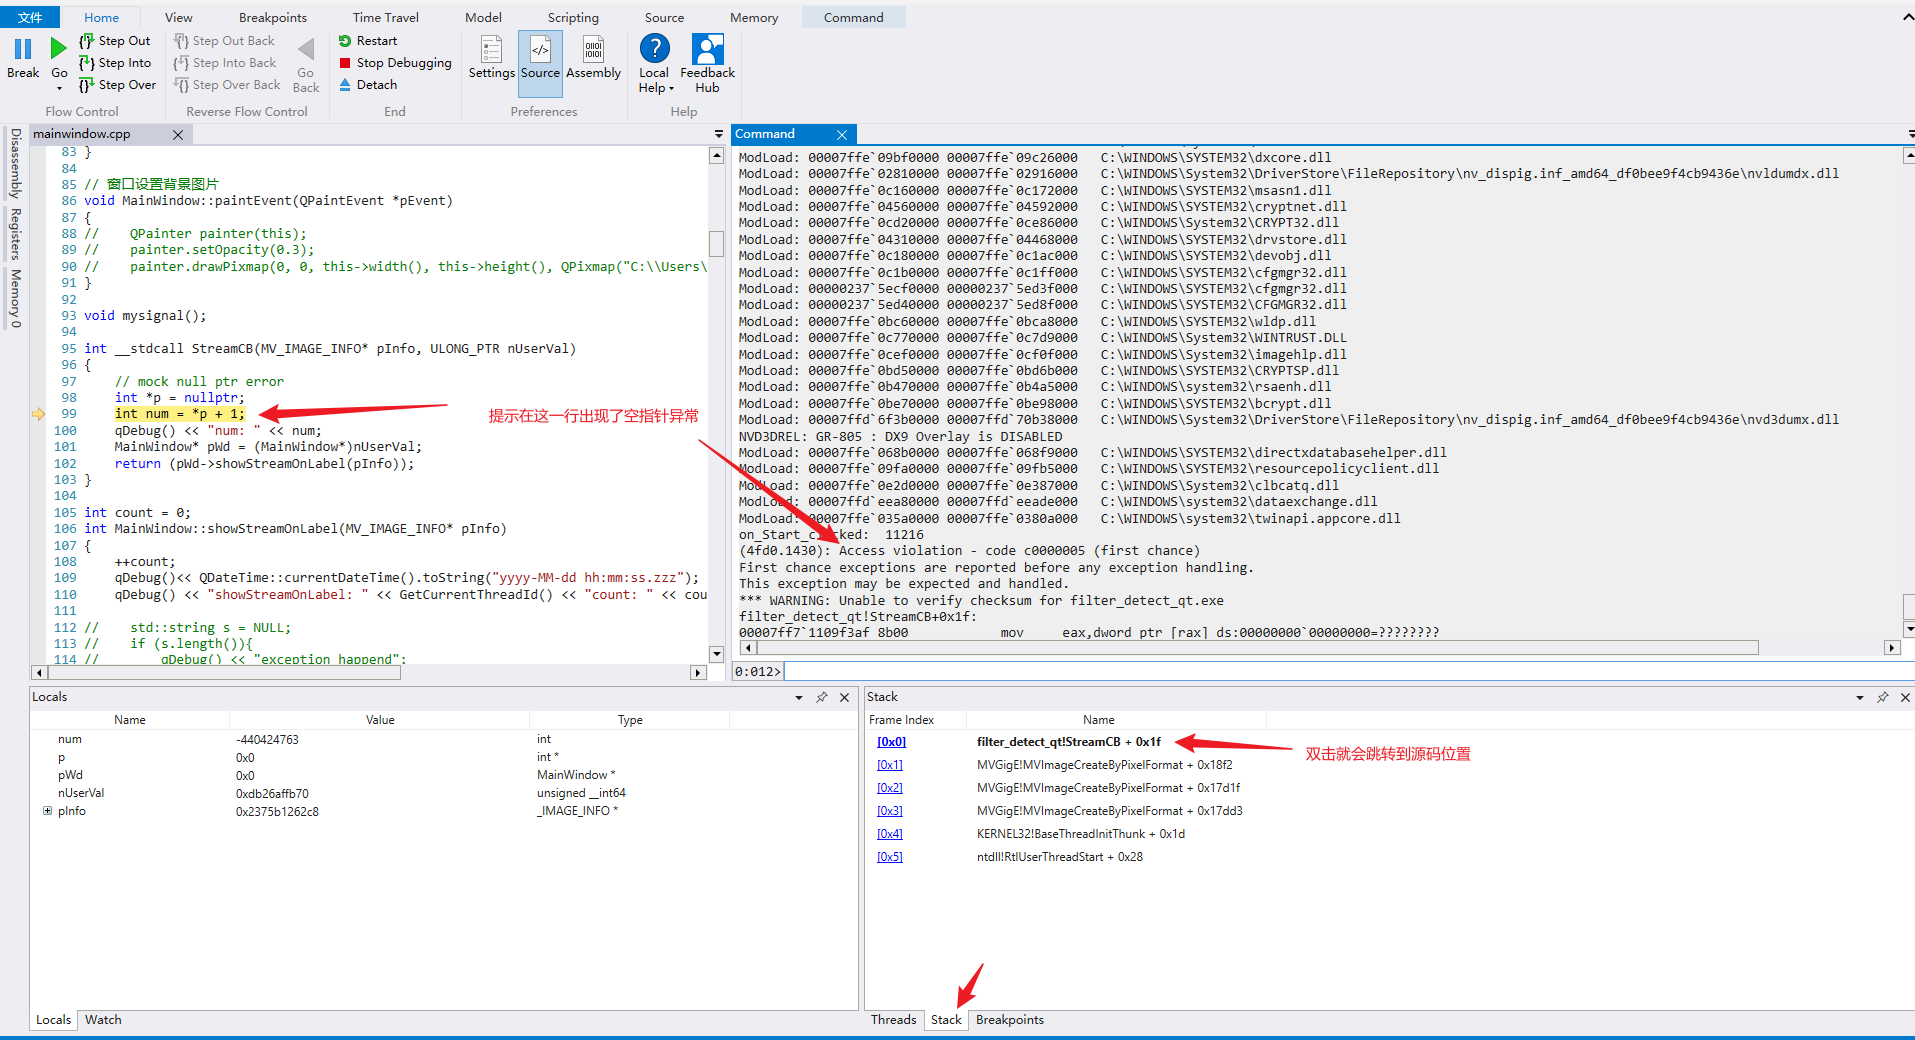Image resolution: width=1915 pixels, height=1040 pixels.
Task: Open the bottom Breakpoints tab
Action: tap(1009, 1020)
